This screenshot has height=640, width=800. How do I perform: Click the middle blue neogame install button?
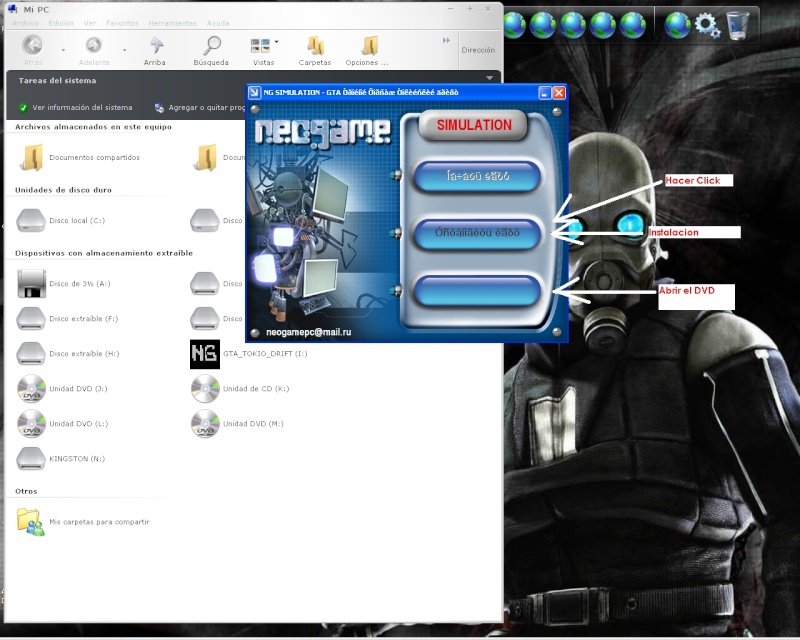pyautogui.click(x=477, y=233)
